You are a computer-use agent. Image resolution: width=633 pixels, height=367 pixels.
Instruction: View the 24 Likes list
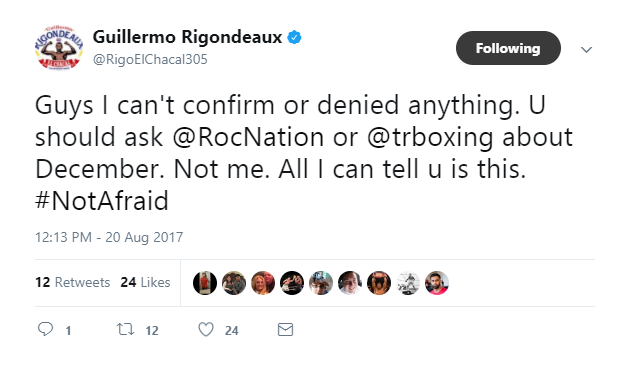[145, 282]
